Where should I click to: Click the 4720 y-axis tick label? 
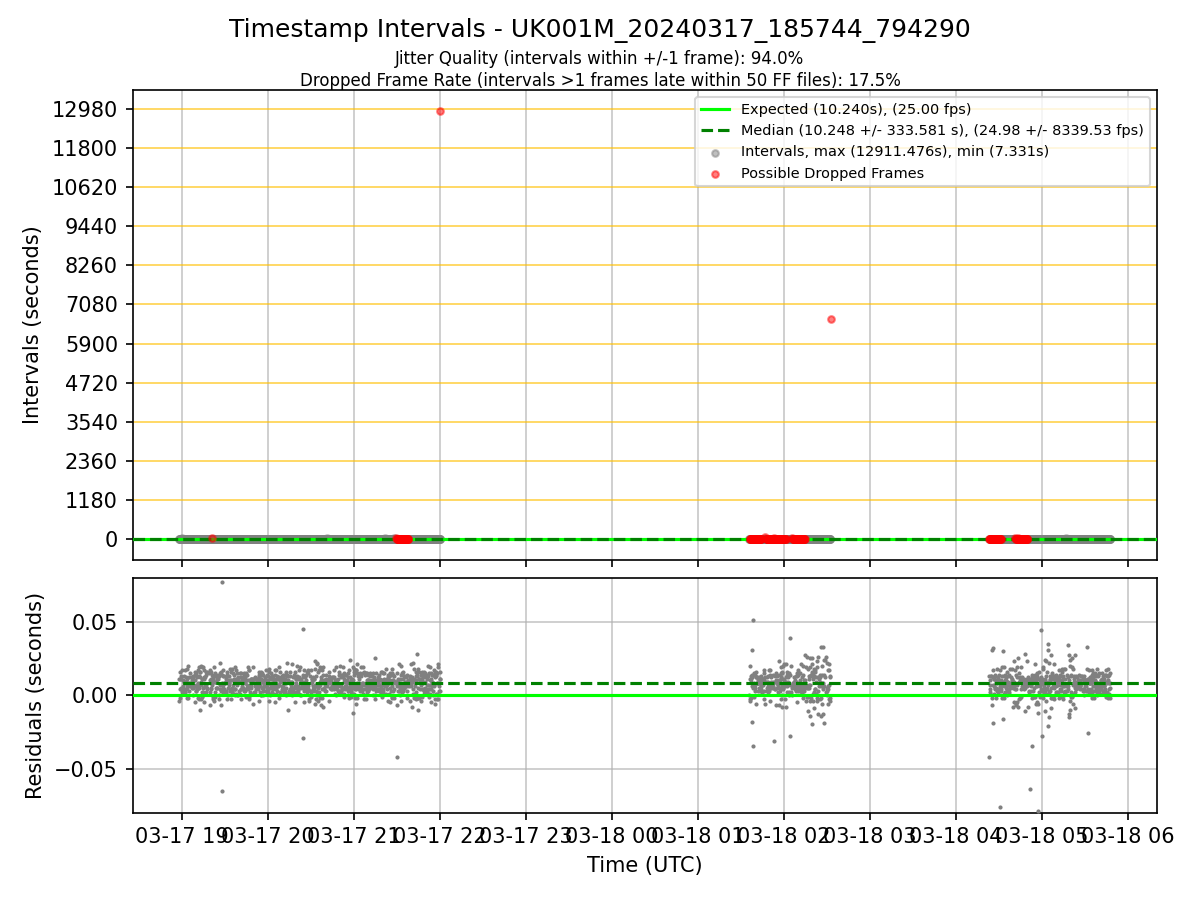pyautogui.click(x=91, y=383)
